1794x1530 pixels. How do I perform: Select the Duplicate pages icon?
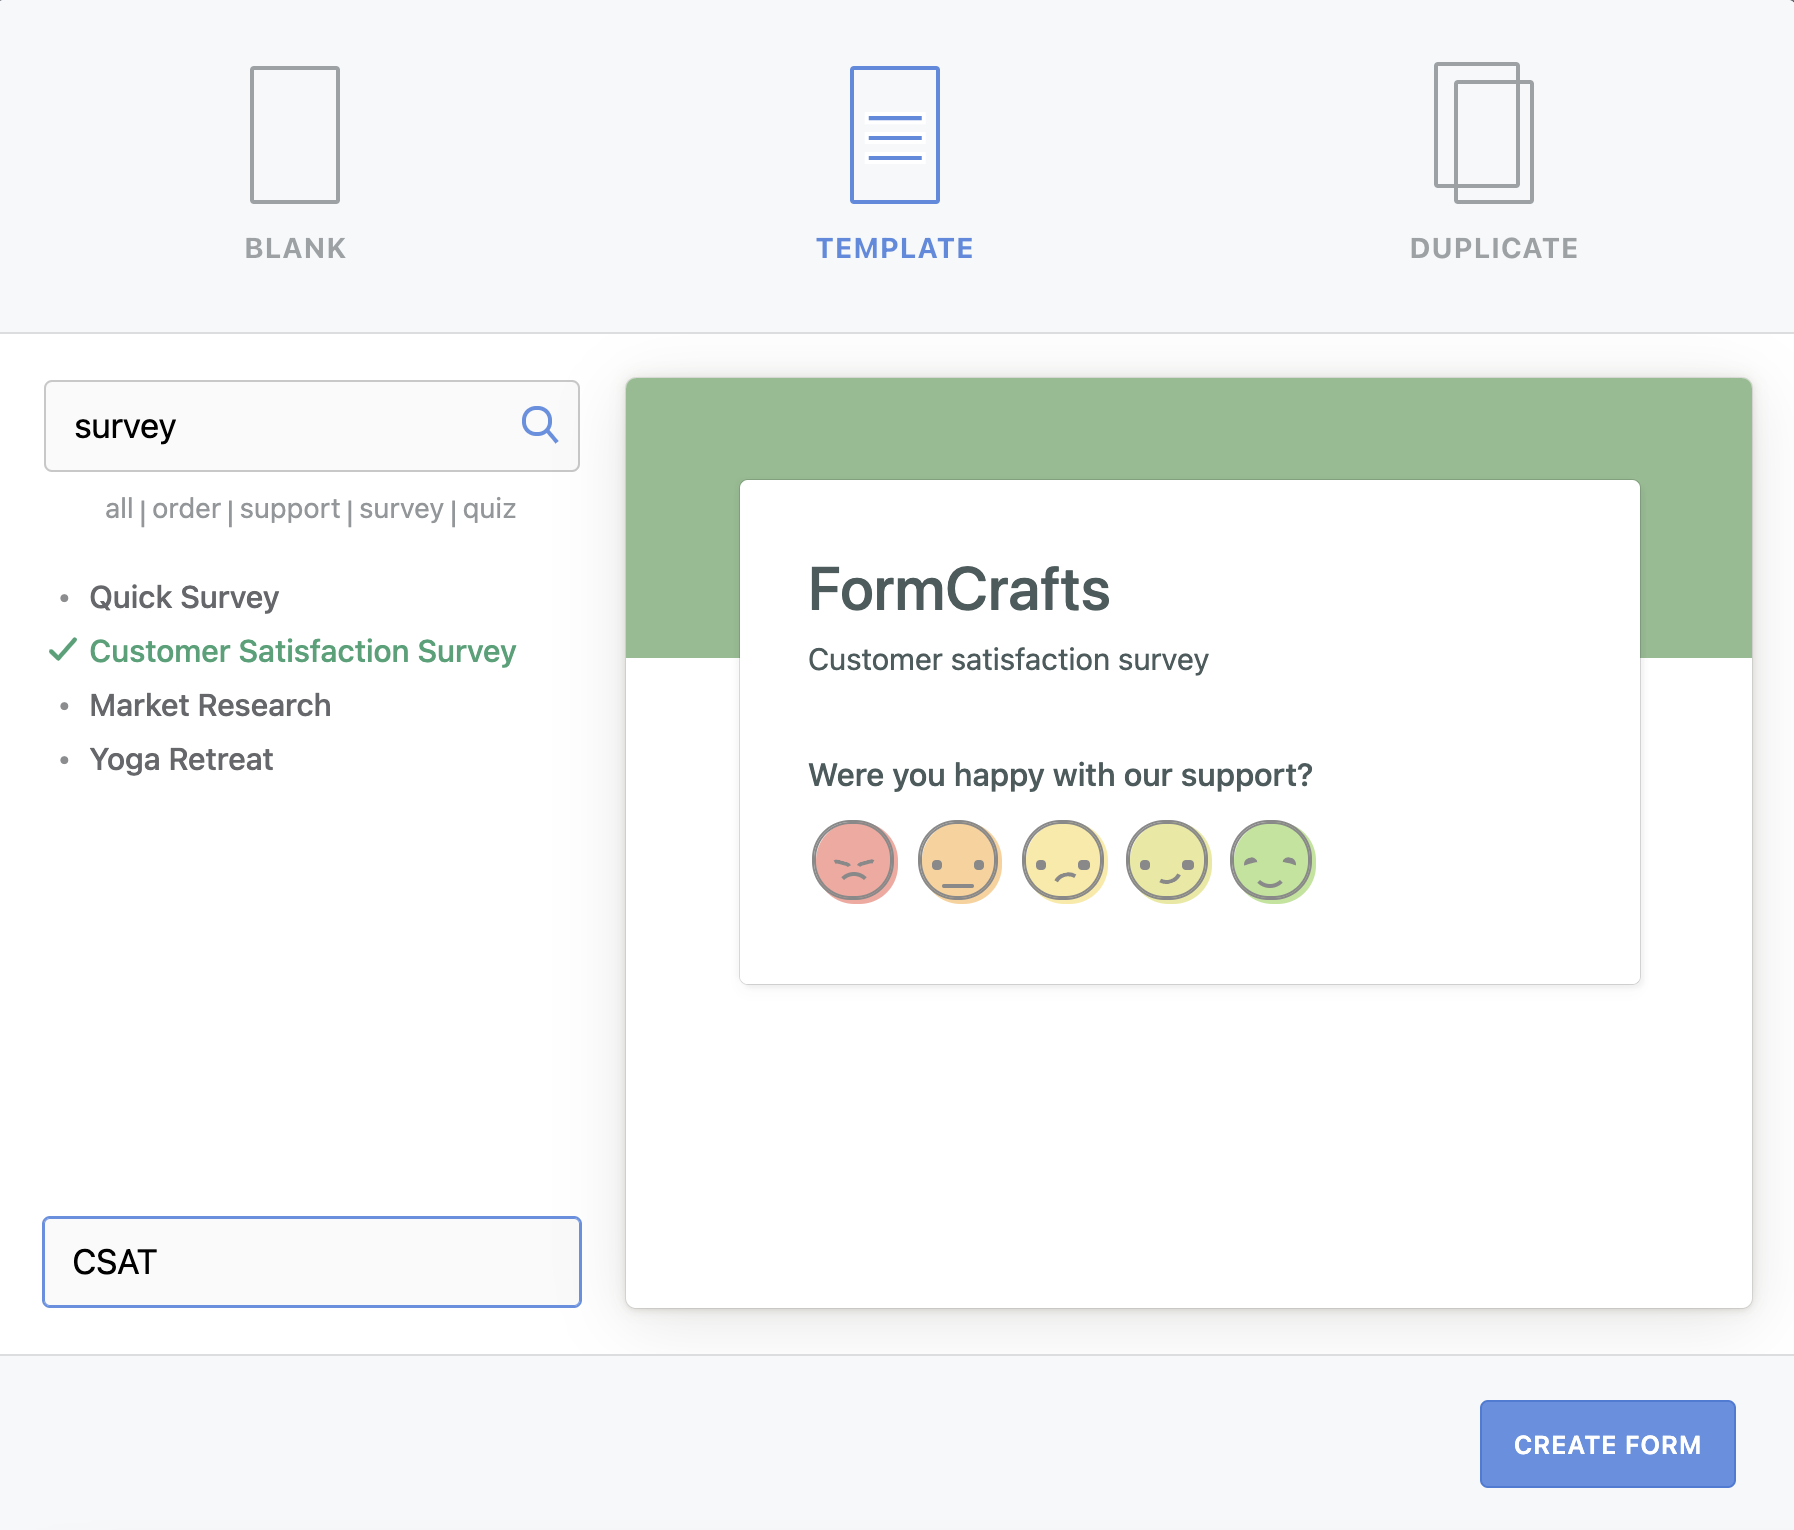pyautogui.click(x=1484, y=133)
